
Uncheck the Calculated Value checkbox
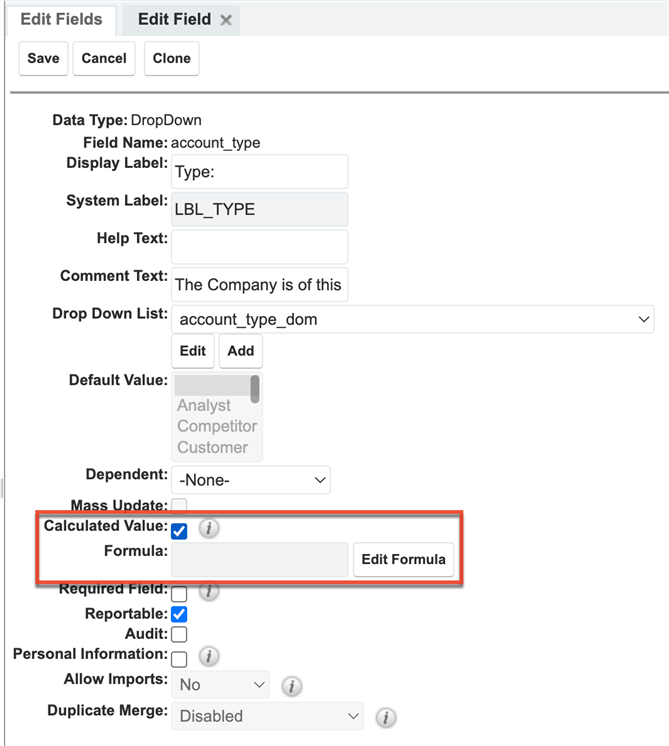click(180, 531)
